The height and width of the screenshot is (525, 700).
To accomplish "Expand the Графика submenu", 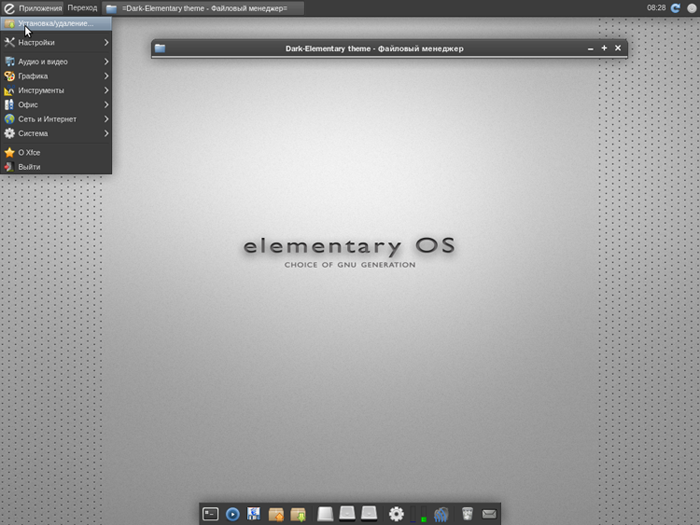I will [56, 76].
